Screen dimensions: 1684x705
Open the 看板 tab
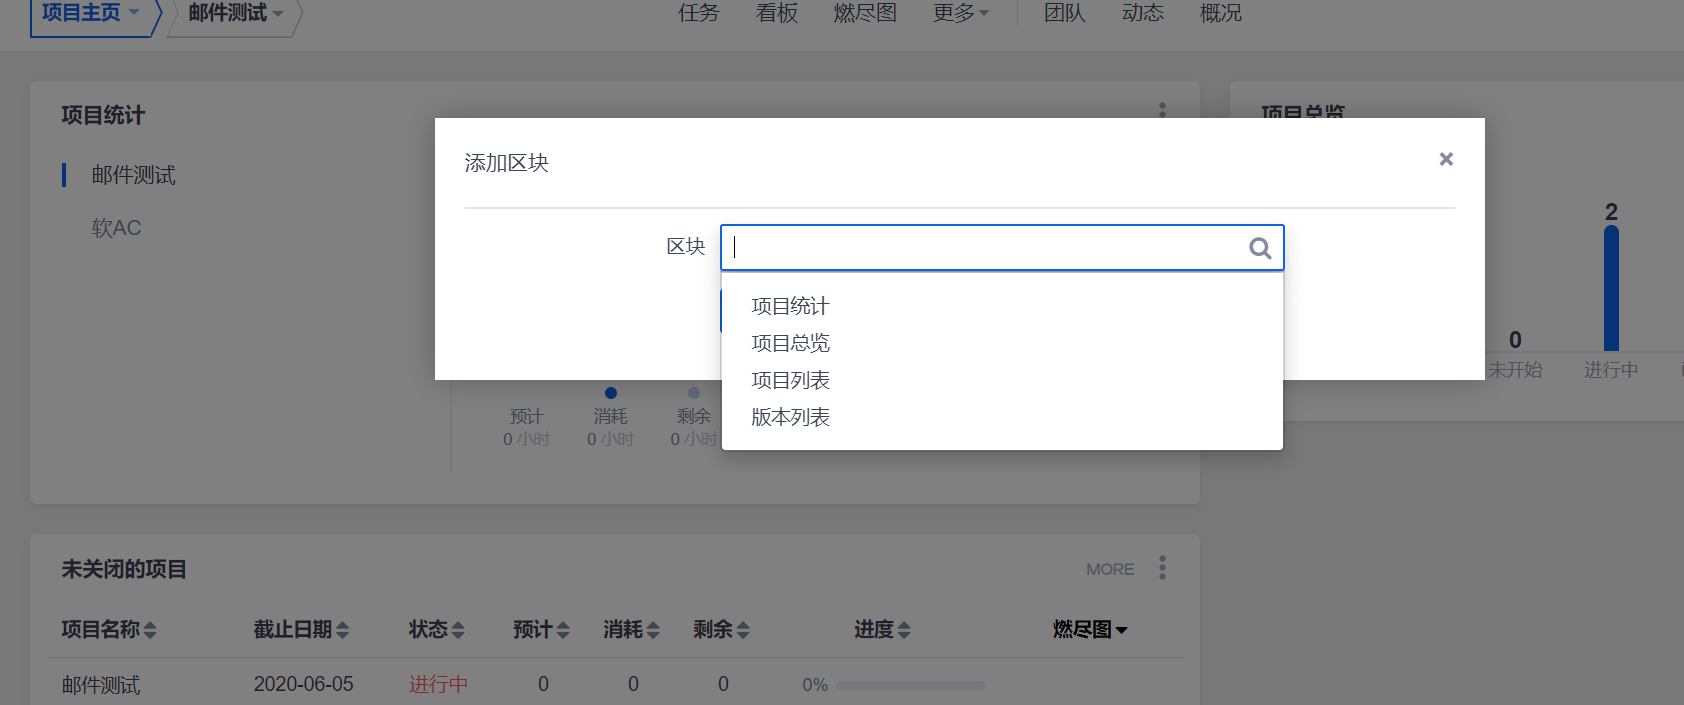777,13
